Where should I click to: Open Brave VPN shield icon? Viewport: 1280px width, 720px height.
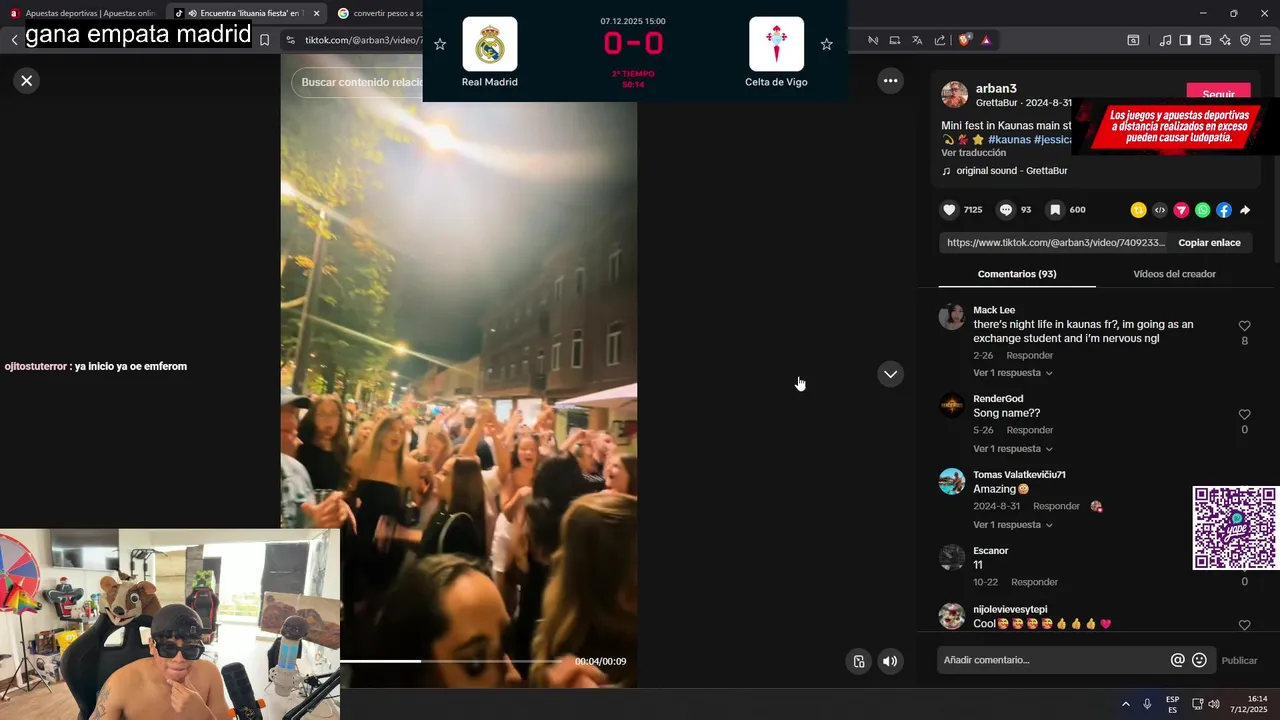tap(1245, 40)
